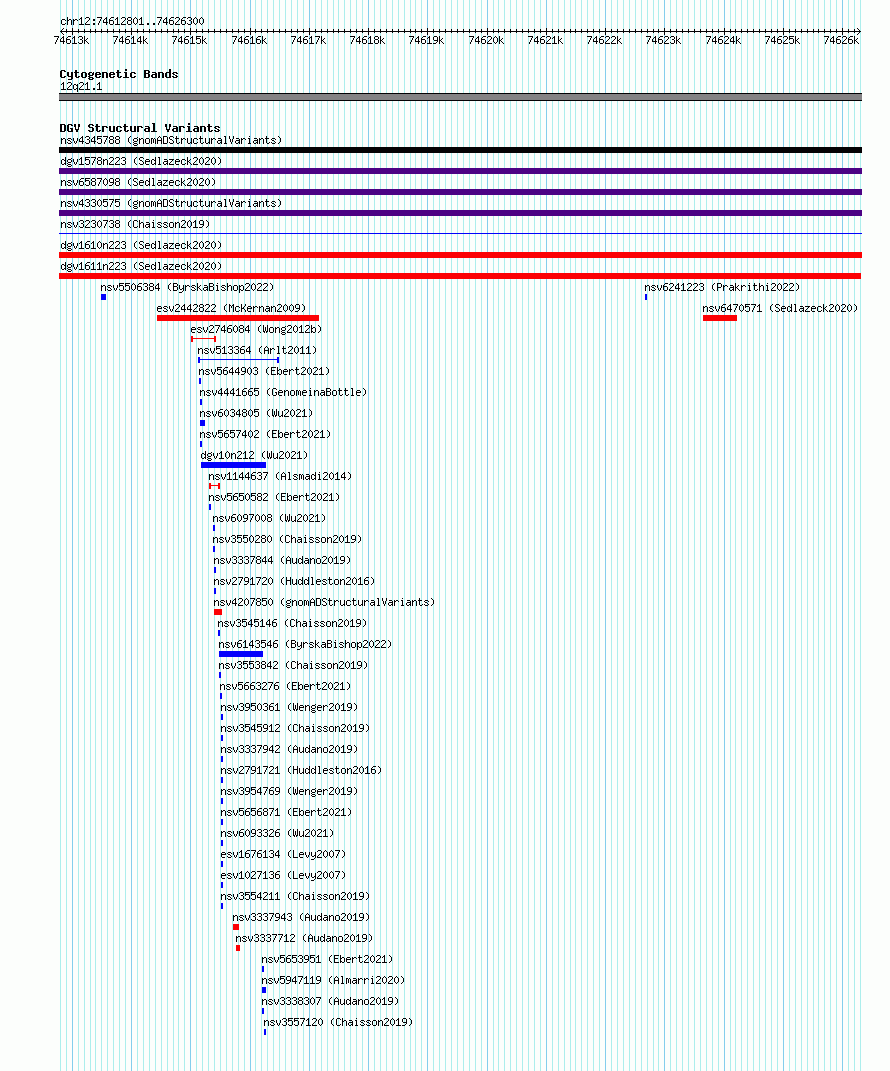This screenshot has height=1071, width=890.
Task: Select nsv5947119 (Almarri2020) label
Action: (333, 980)
